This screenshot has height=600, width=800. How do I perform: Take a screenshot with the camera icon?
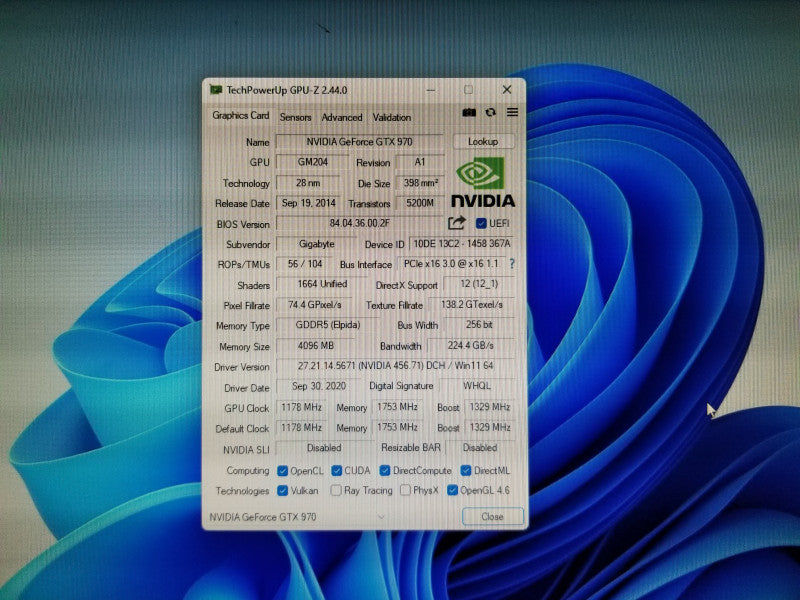(x=469, y=112)
